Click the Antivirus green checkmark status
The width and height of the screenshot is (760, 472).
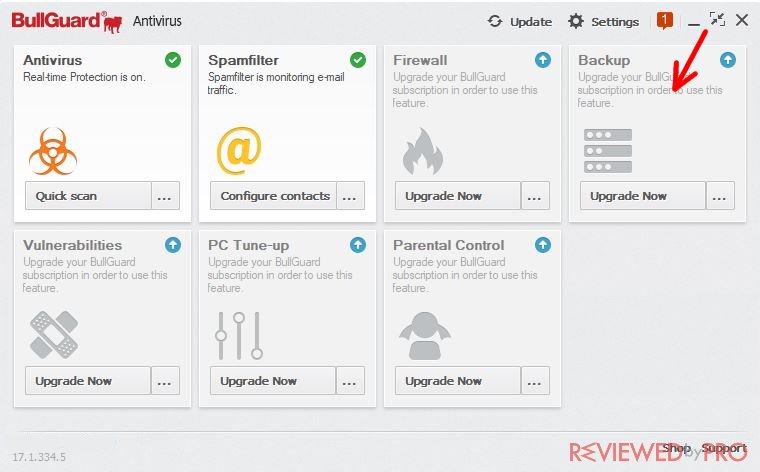coord(173,60)
